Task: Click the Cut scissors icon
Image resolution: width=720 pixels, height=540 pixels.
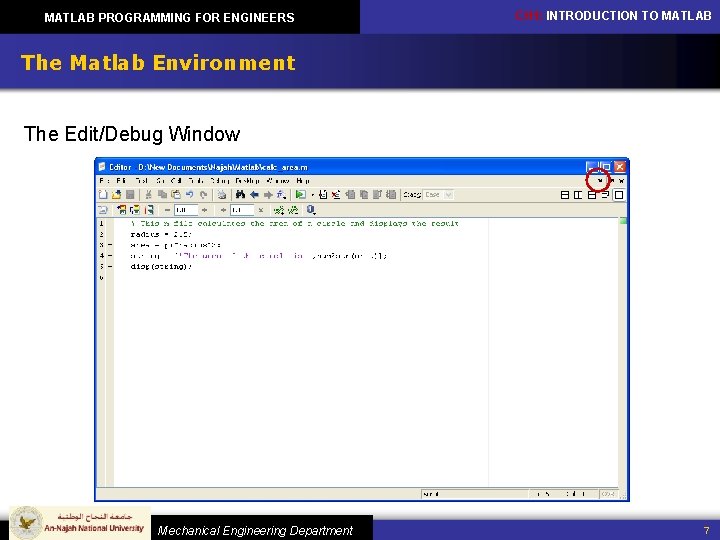Action: [x=148, y=195]
